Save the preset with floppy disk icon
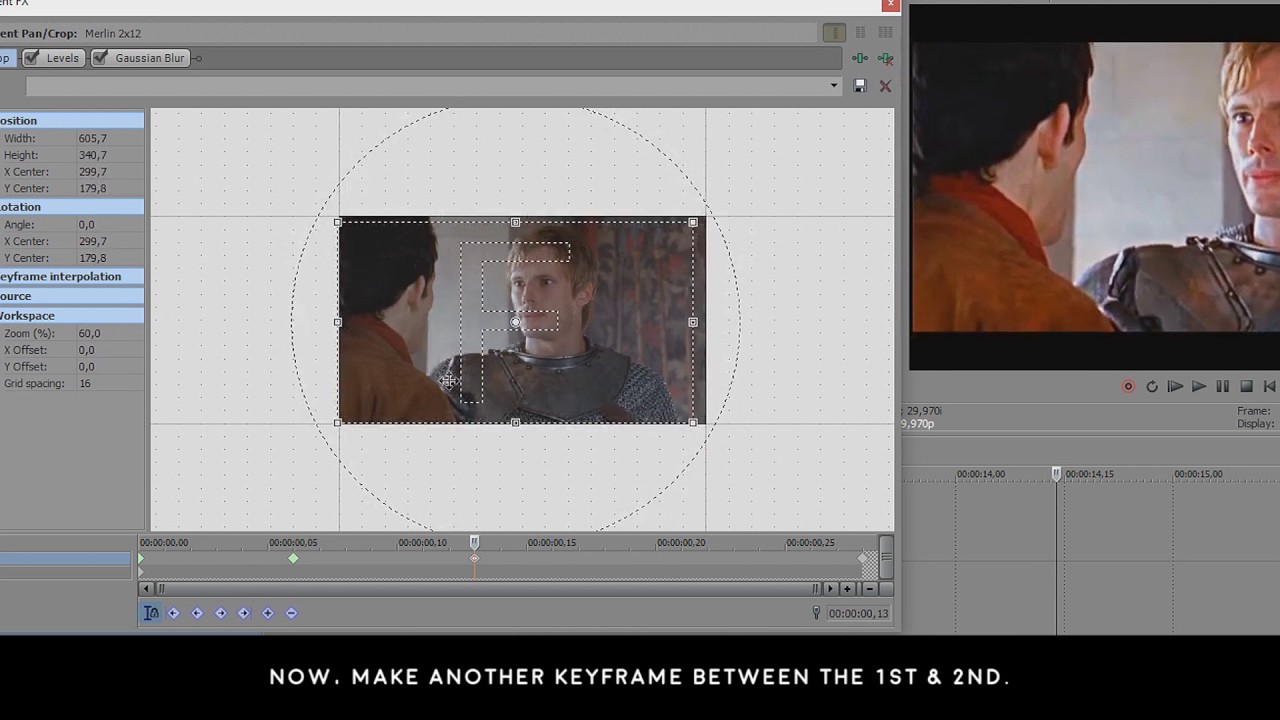The height and width of the screenshot is (720, 1280). point(860,86)
